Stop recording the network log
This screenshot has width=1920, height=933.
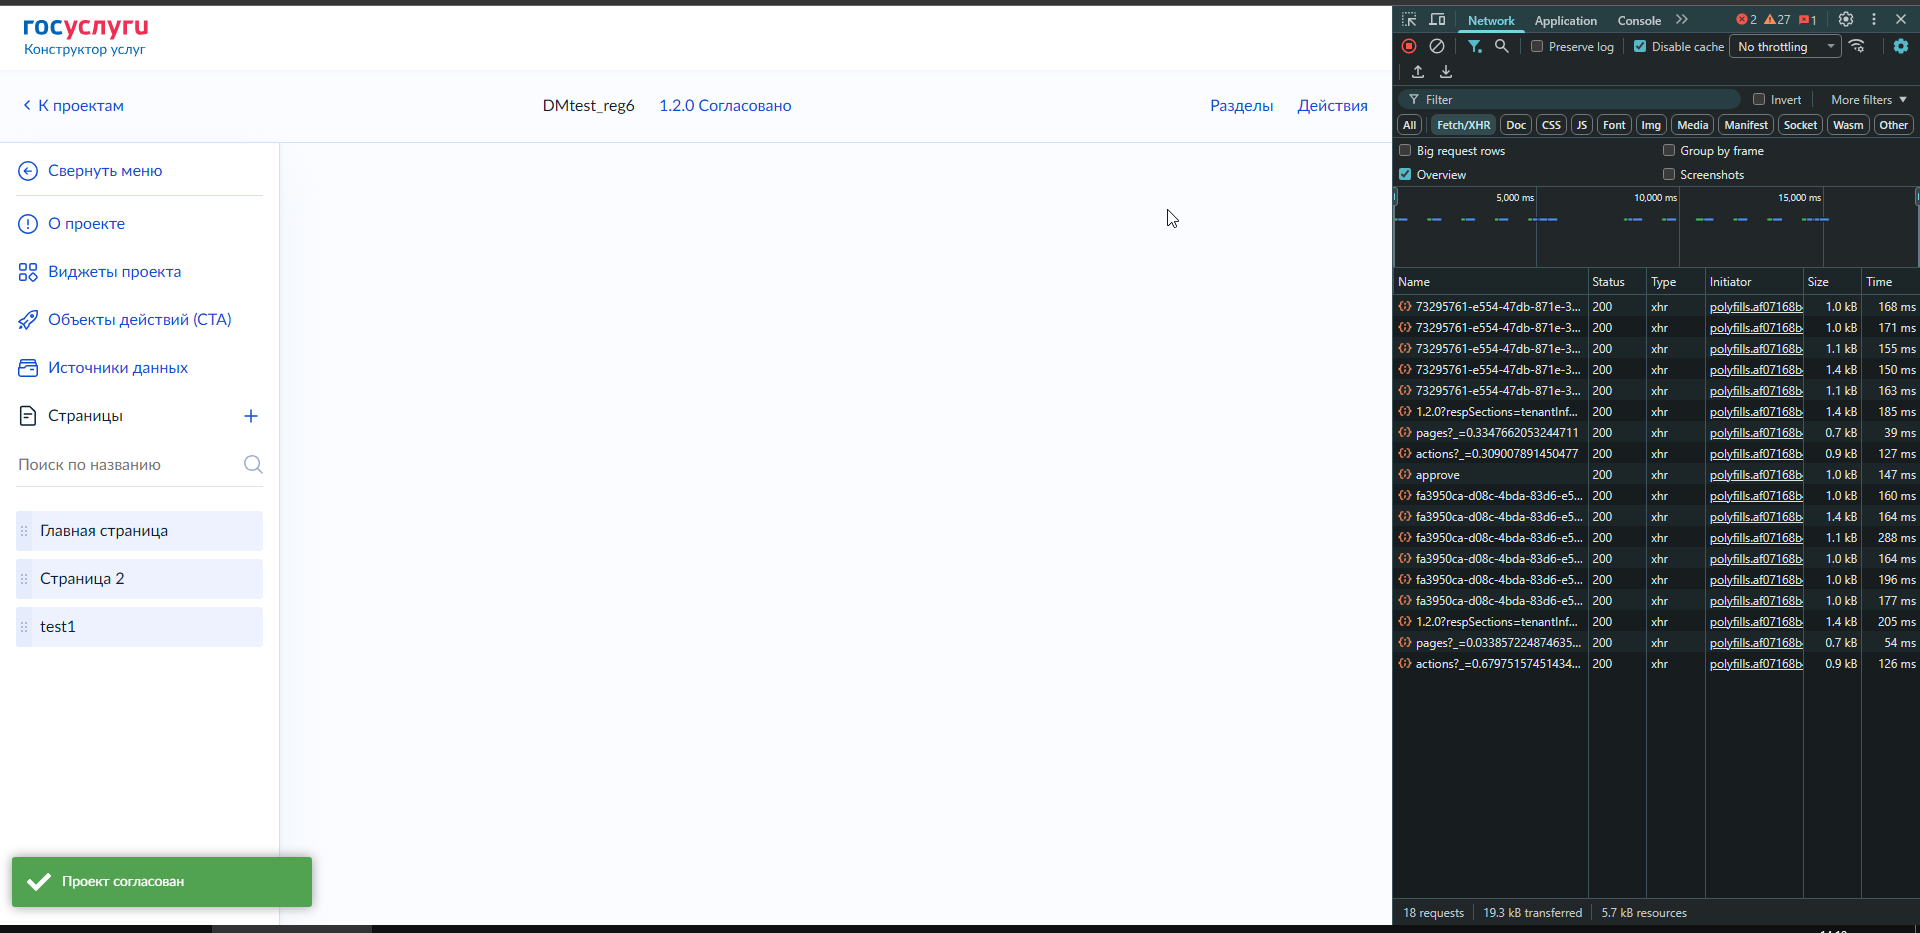[1409, 46]
